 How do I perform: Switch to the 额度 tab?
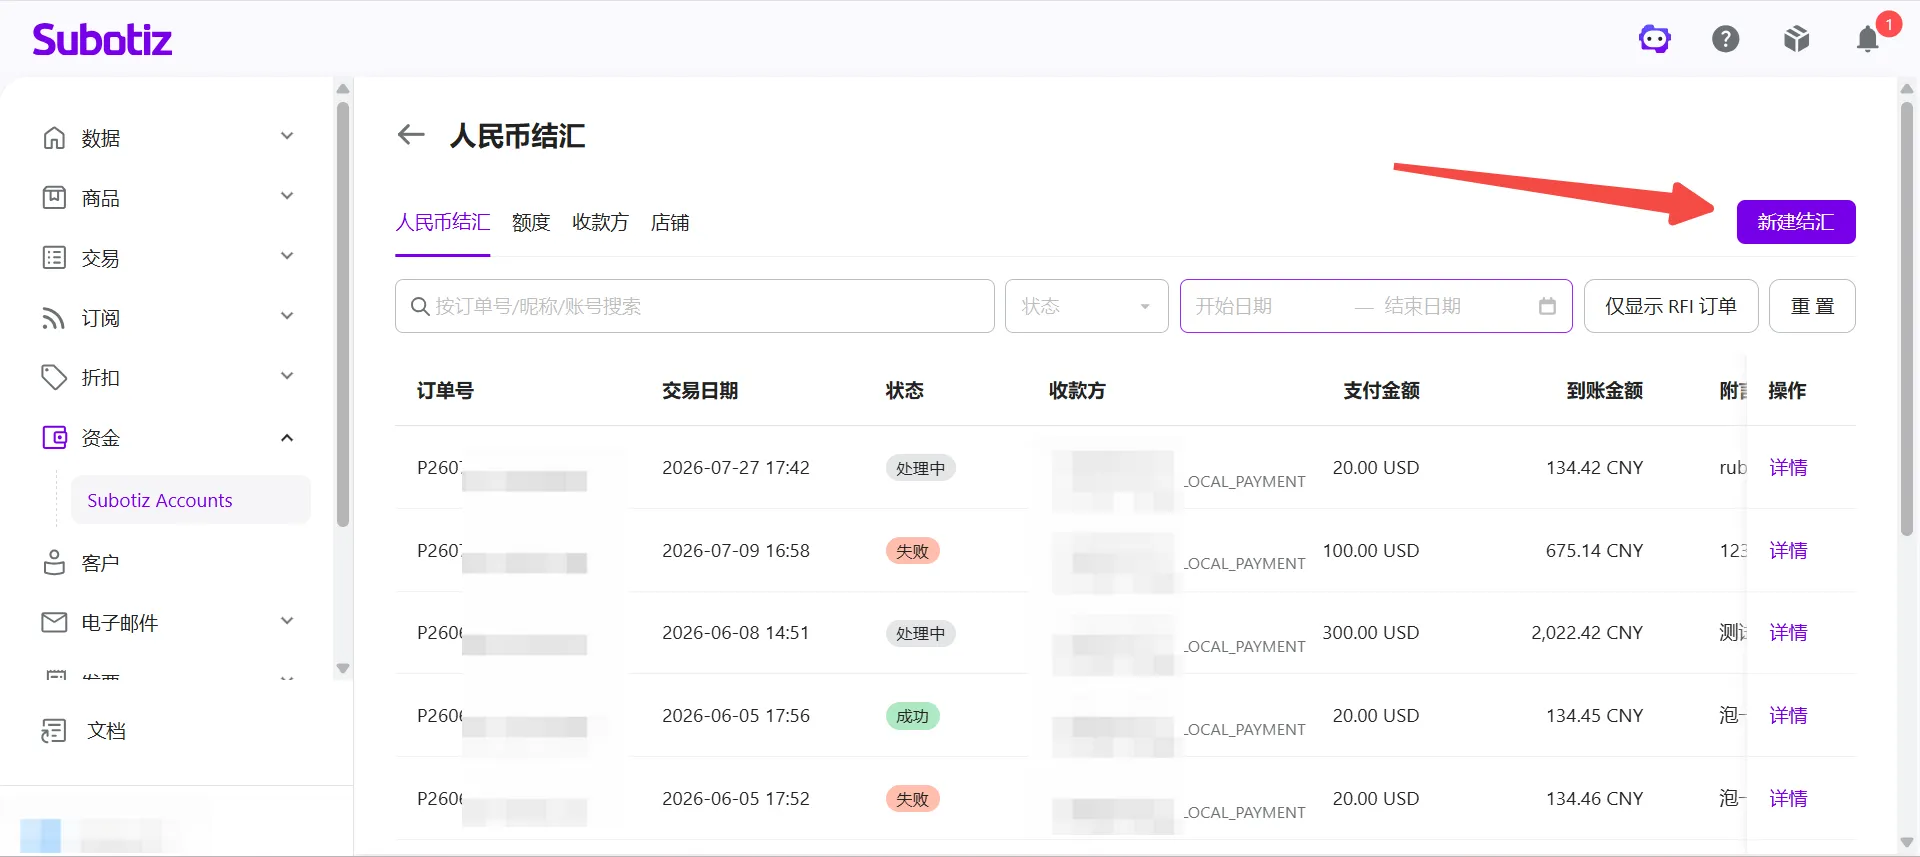point(531,222)
